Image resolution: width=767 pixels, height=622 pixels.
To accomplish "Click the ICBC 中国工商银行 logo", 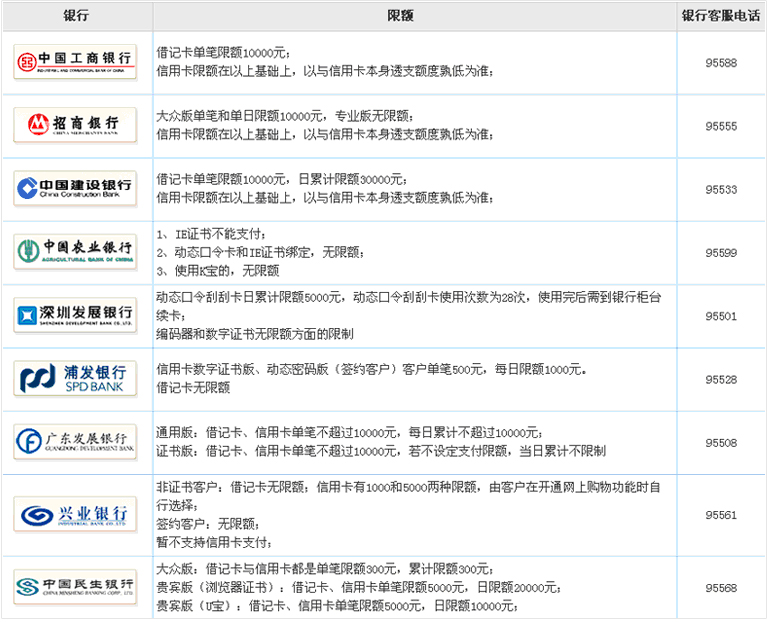I will (x=75, y=62).
